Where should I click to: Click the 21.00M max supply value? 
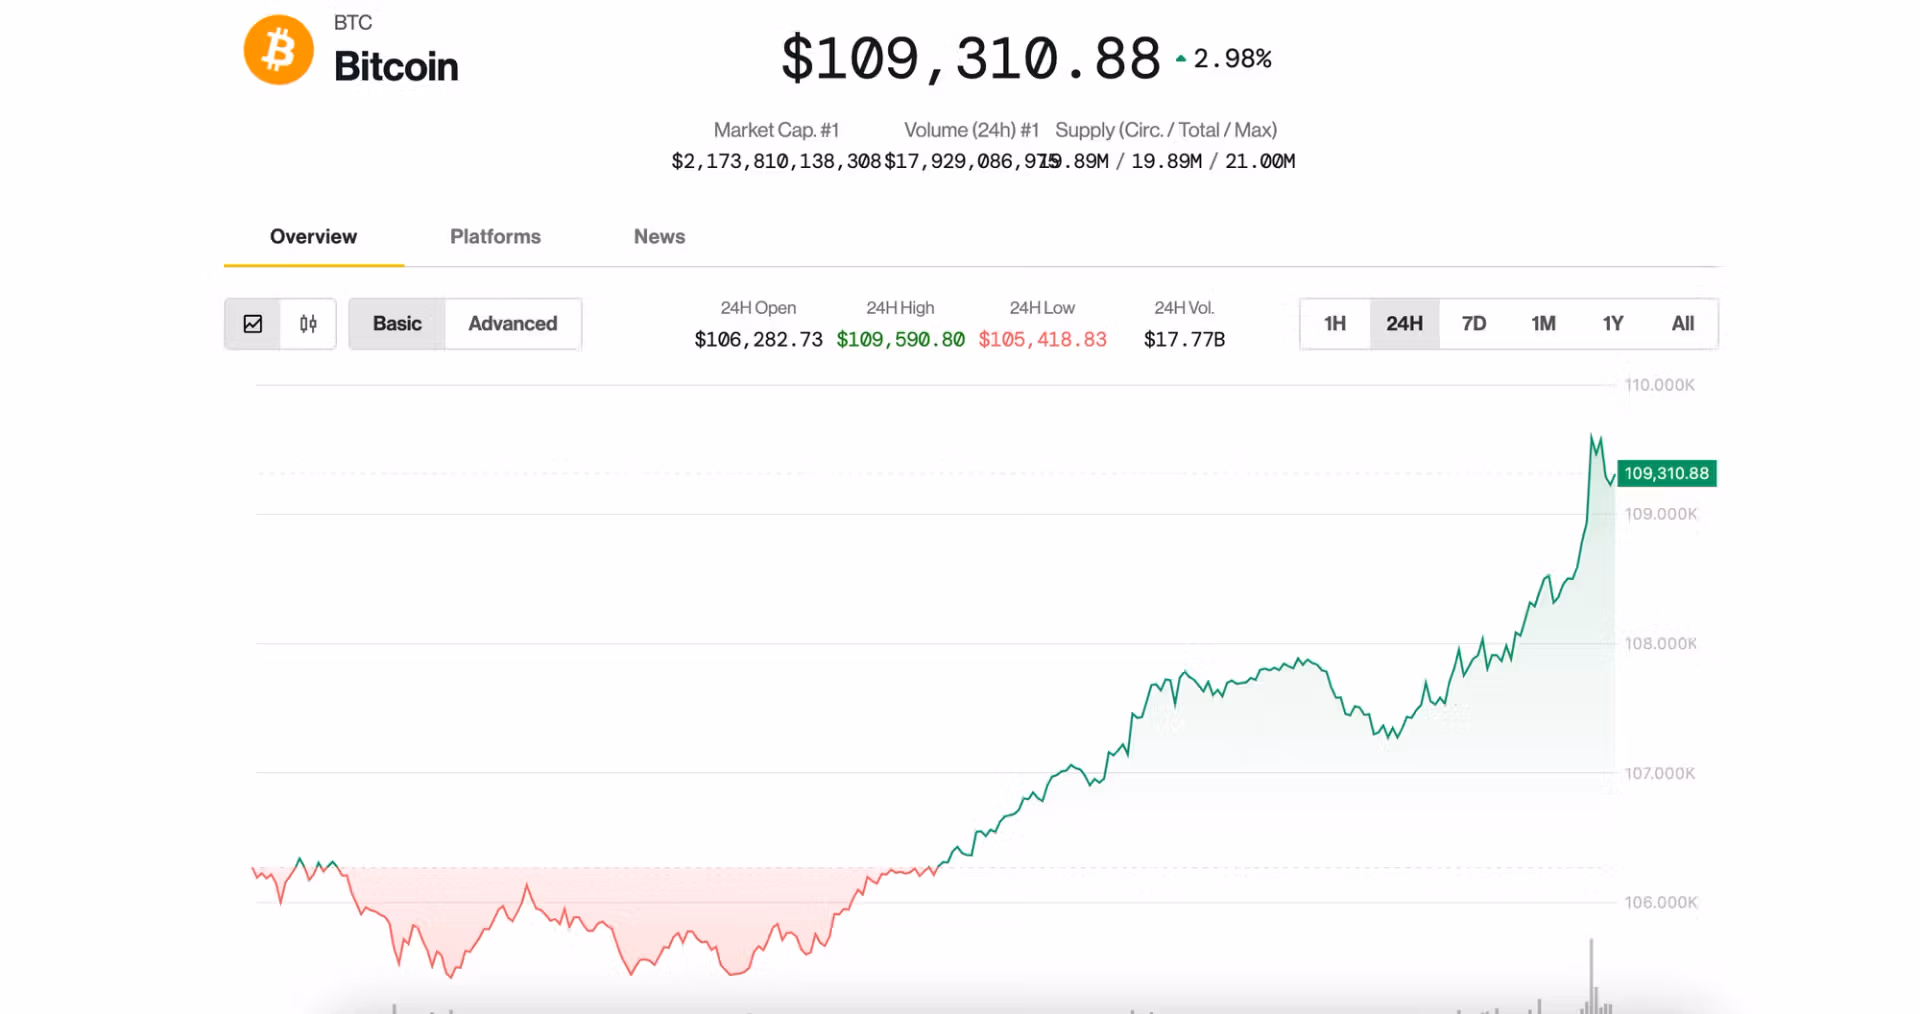[x=1260, y=161]
